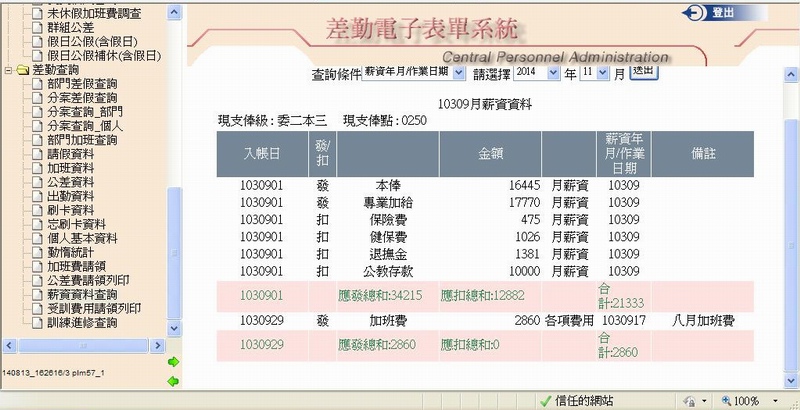Image resolution: width=800 pixels, height=410 pixels.
Task: Click the page icon beside 刷卡資料
Action: (x=37, y=210)
